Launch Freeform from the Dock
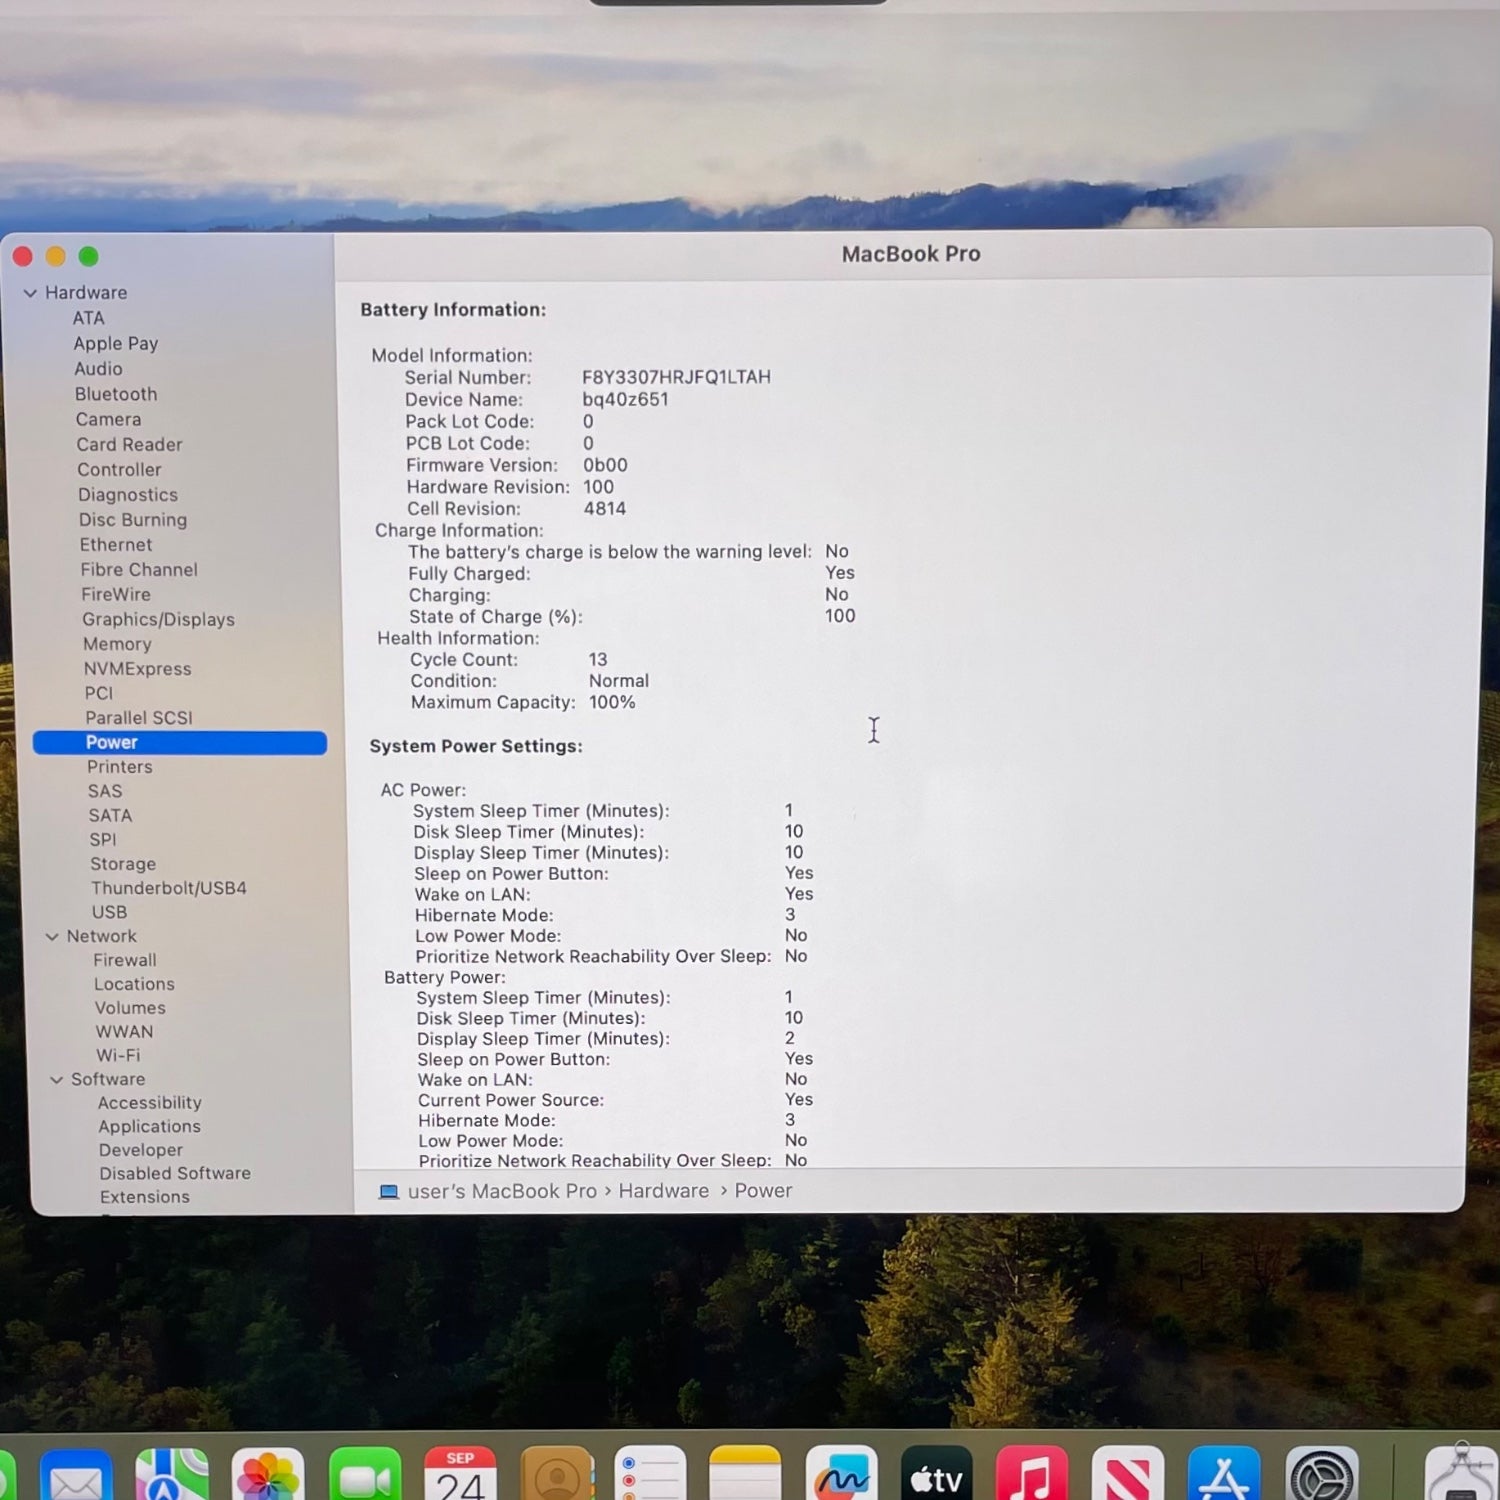1500x1500 pixels. 841,1476
